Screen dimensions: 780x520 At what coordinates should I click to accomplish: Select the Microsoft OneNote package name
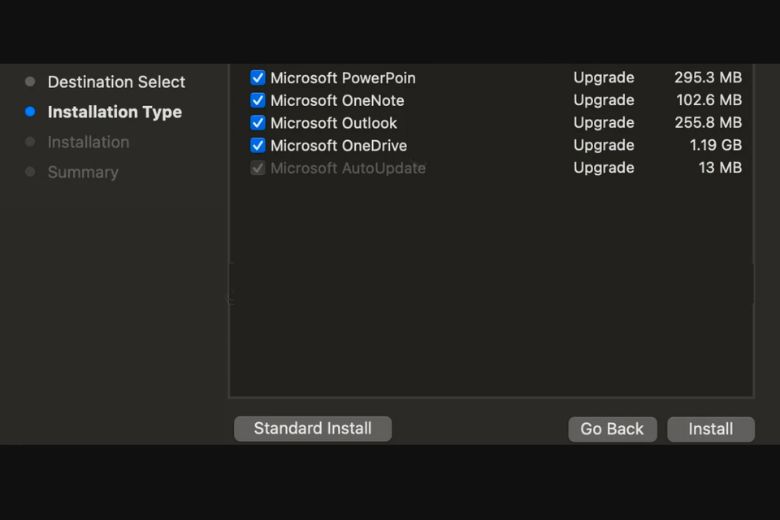337,101
